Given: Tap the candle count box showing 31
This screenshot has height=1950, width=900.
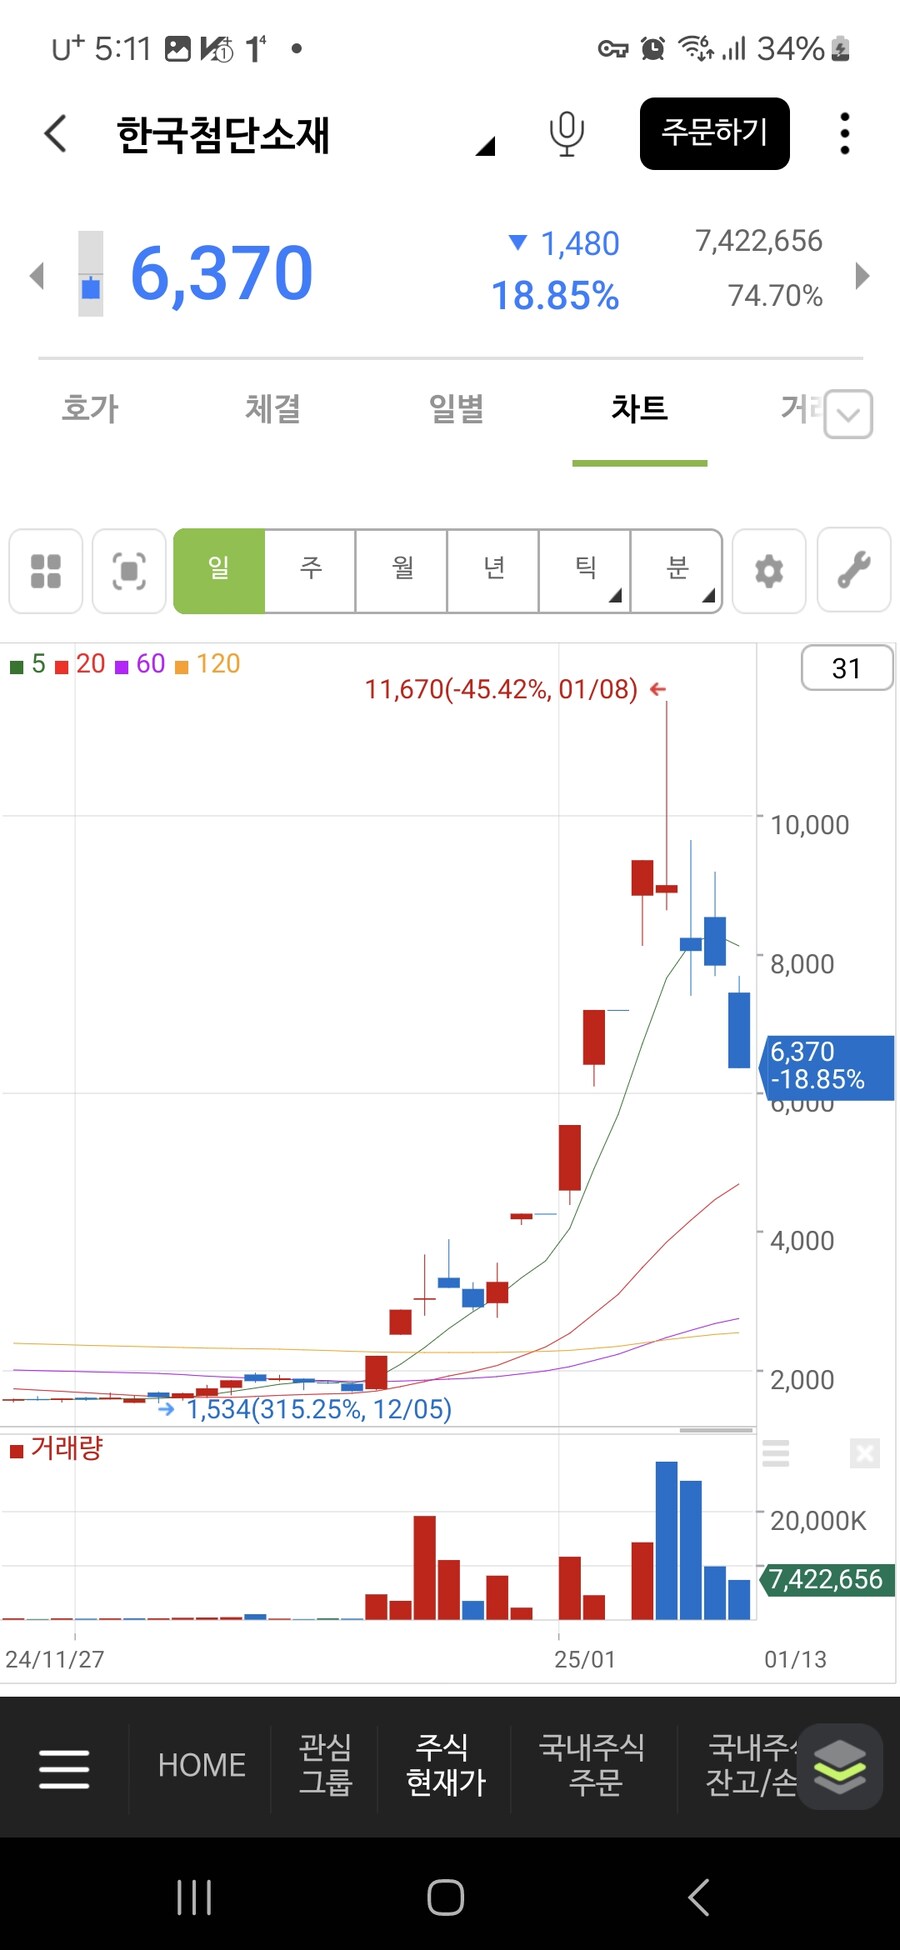Looking at the screenshot, I should coord(846,668).
